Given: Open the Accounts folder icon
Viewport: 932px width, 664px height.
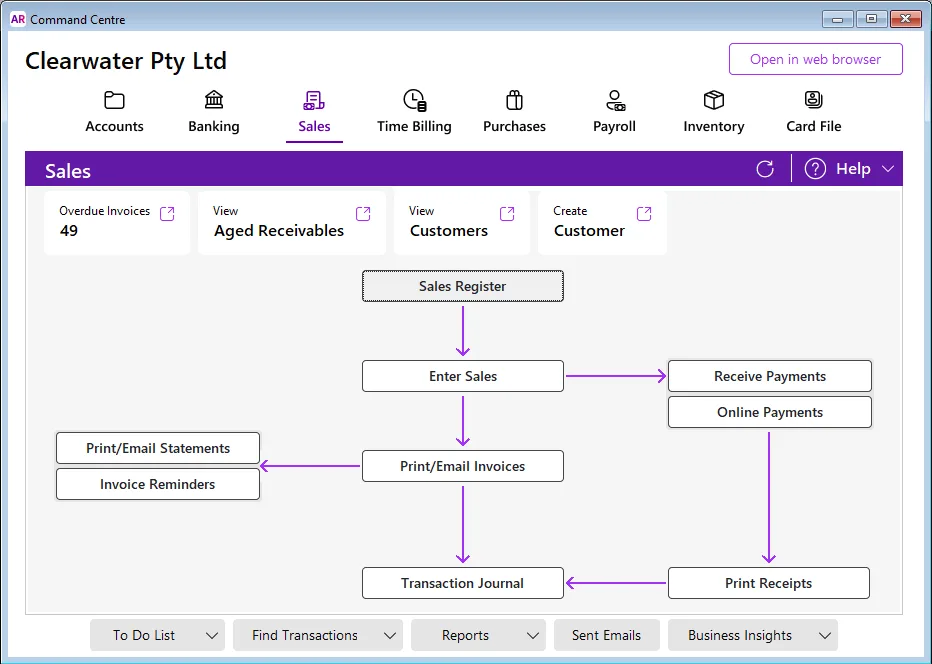Looking at the screenshot, I should [114, 100].
